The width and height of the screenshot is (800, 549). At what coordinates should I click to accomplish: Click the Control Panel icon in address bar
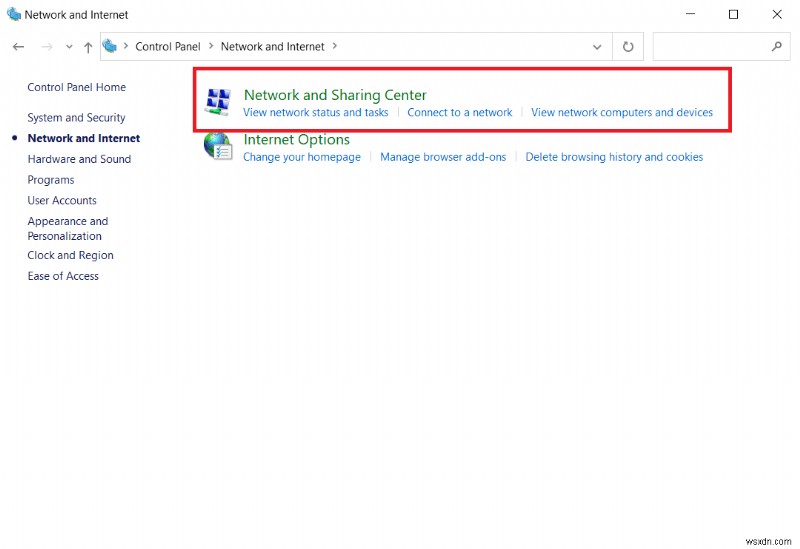pyautogui.click(x=110, y=46)
